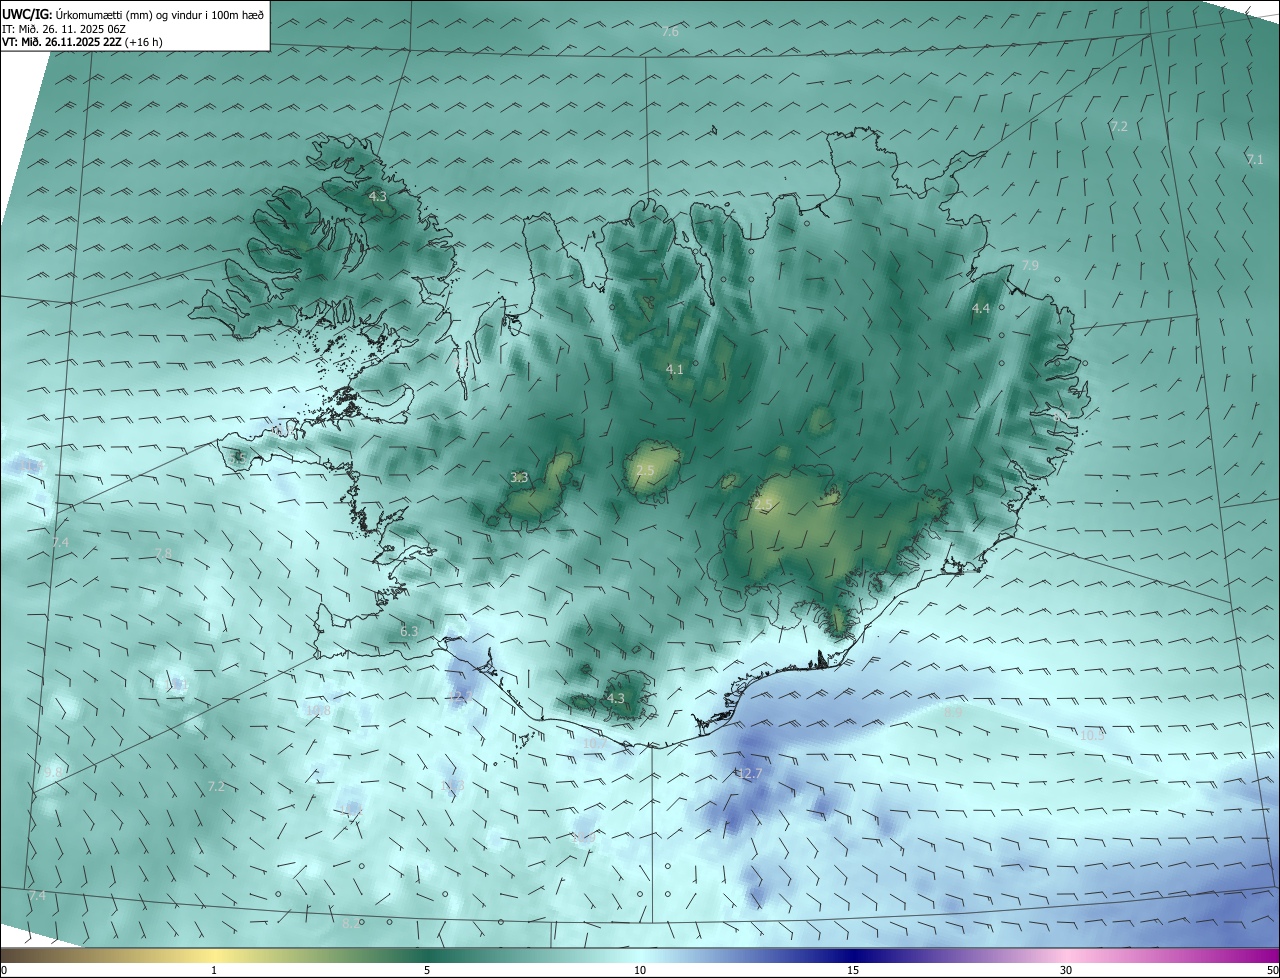1280x978 pixels.
Task: Click the 10.8 value label on the map
Action: [318, 710]
